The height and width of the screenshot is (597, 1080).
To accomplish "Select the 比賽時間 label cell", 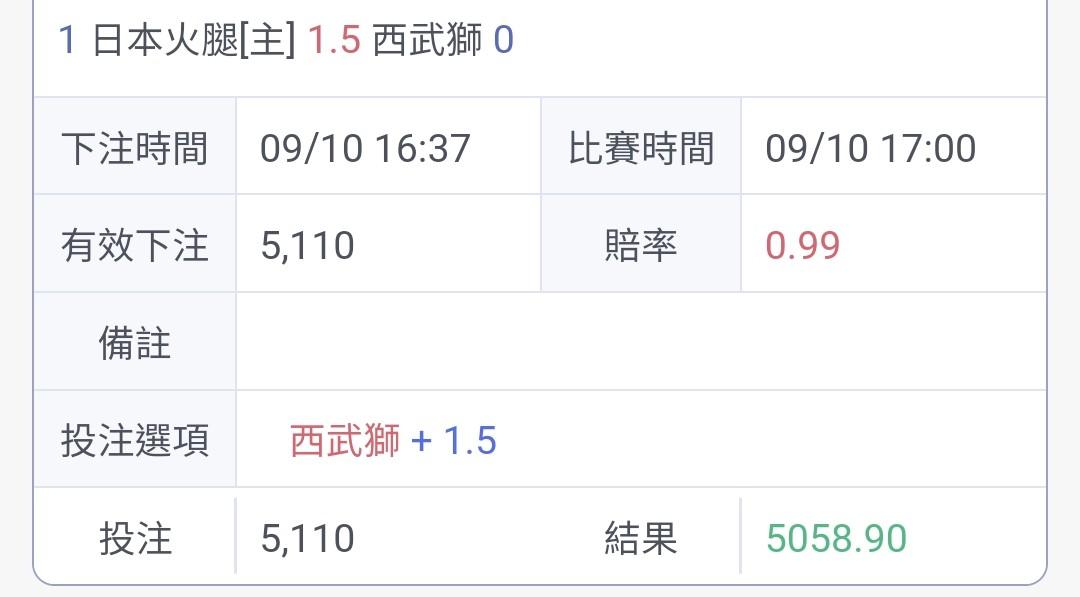I will (641, 146).
